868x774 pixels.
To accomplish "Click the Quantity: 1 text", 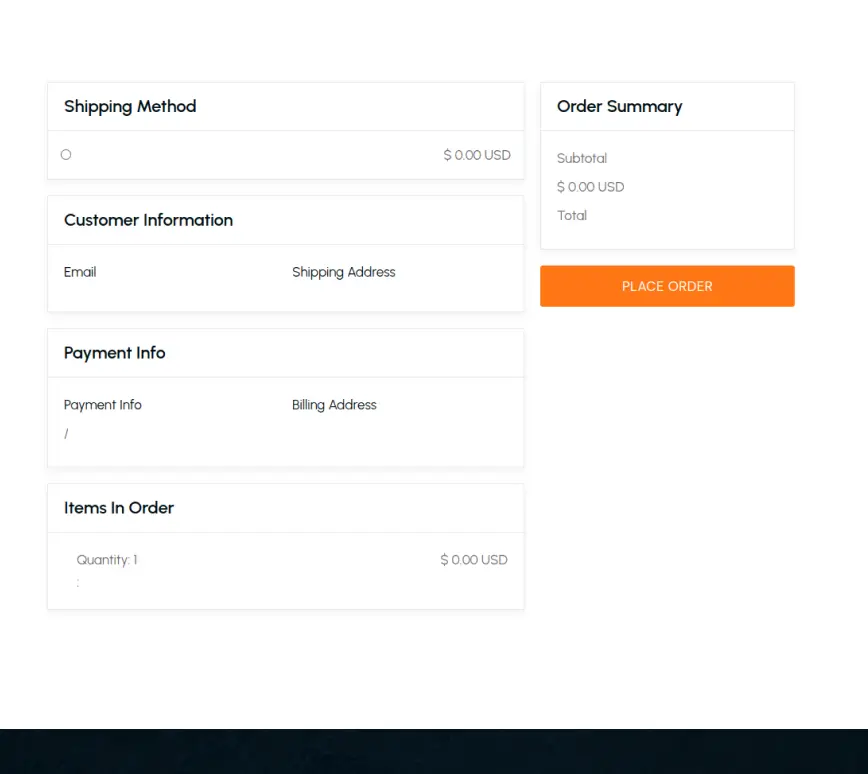I will (107, 559).
